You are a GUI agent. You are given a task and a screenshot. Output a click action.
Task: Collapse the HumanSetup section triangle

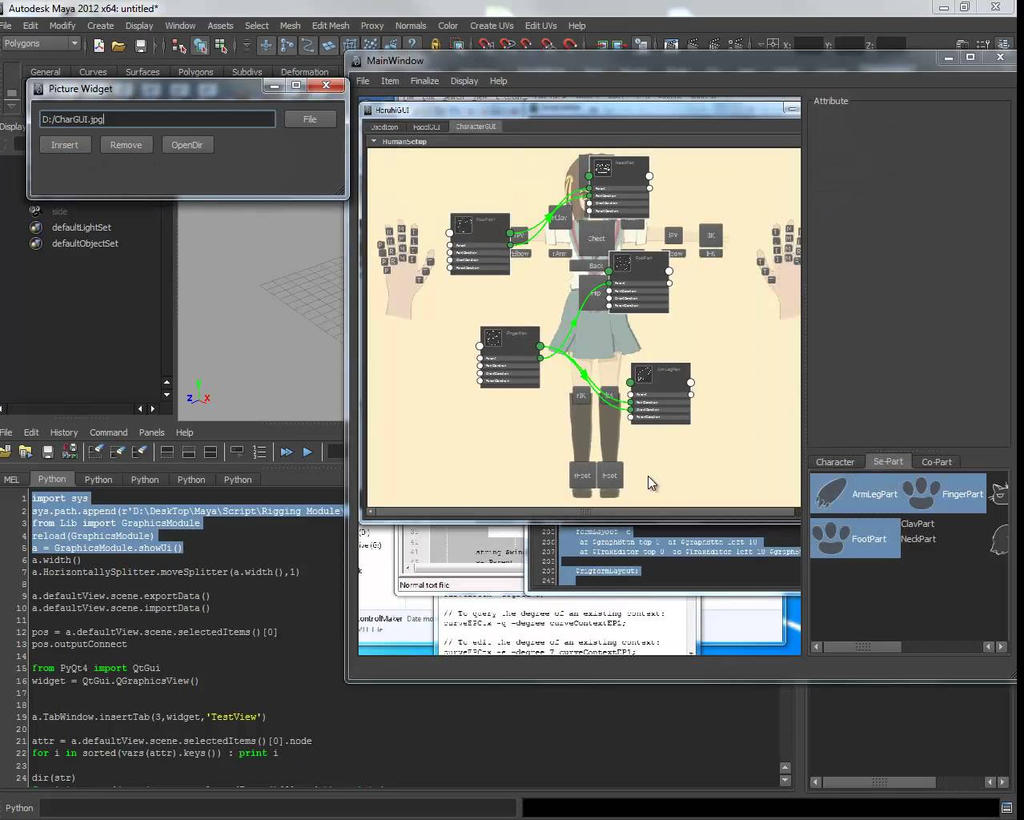(374, 141)
